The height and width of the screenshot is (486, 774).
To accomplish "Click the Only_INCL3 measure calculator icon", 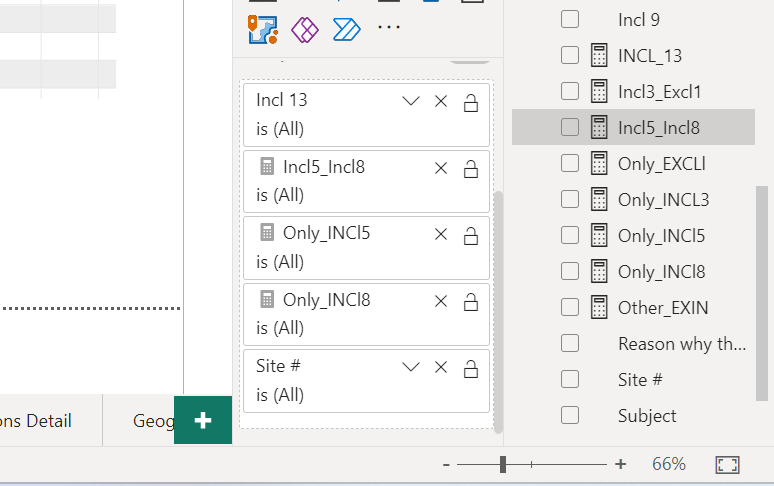I will pos(599,199).
